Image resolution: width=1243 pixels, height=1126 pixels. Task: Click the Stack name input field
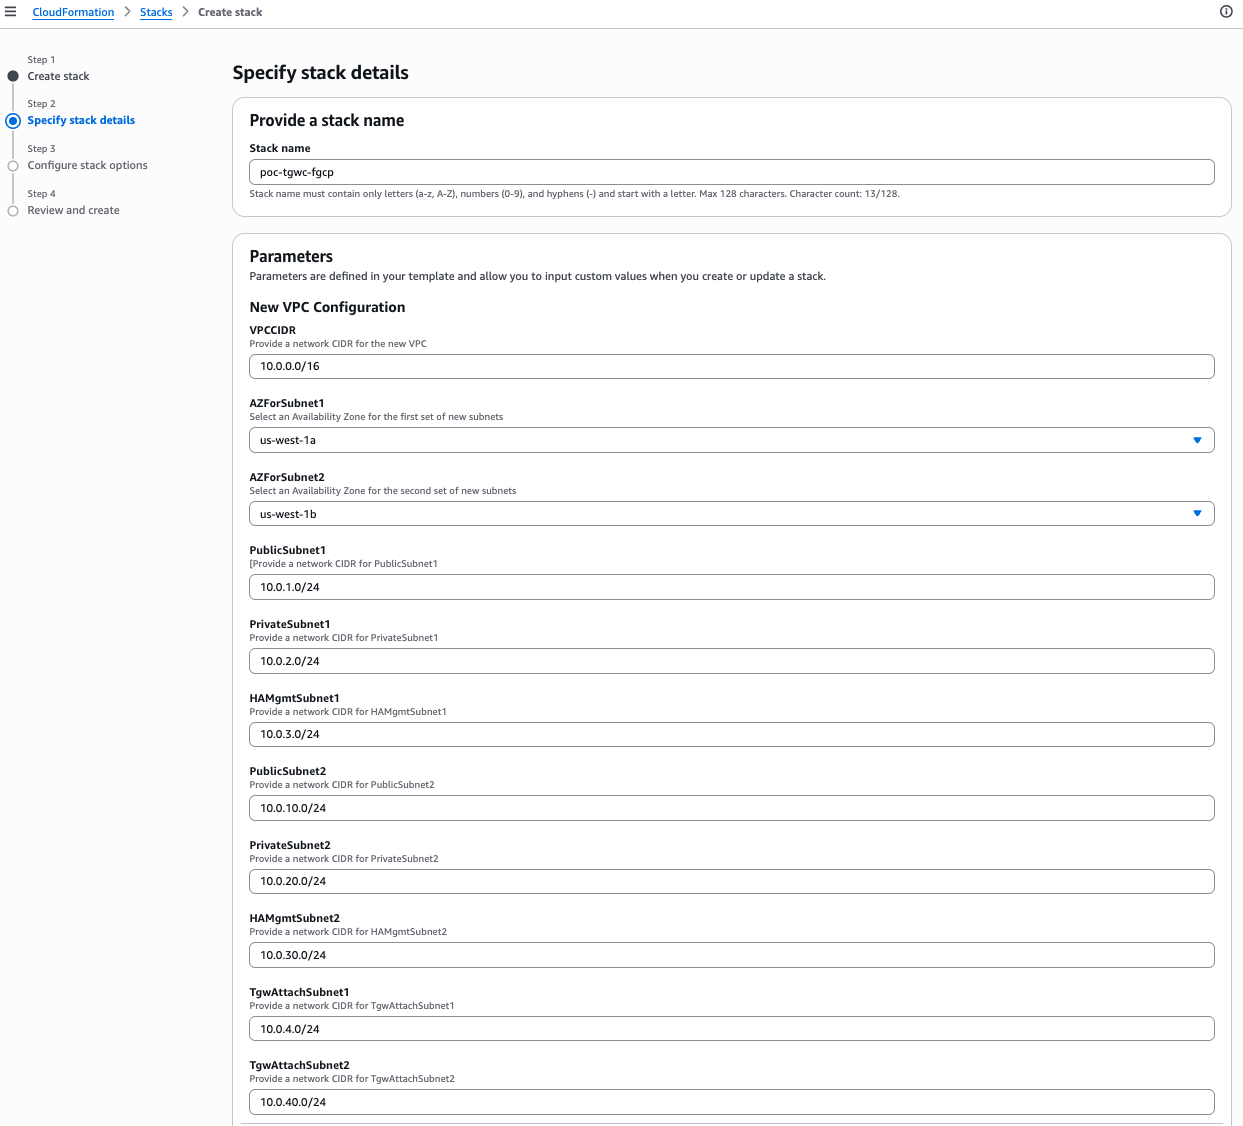coord(731,172)
